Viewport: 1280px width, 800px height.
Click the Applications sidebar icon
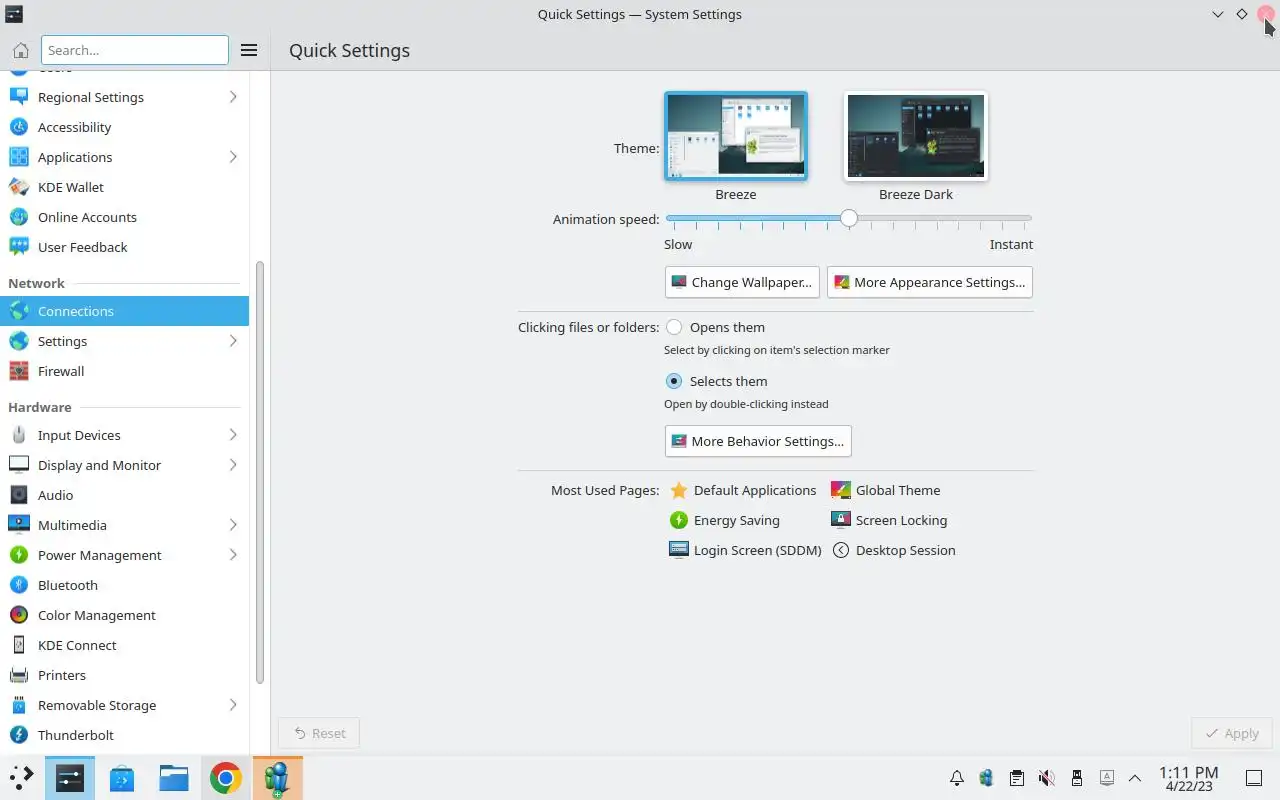18,157
